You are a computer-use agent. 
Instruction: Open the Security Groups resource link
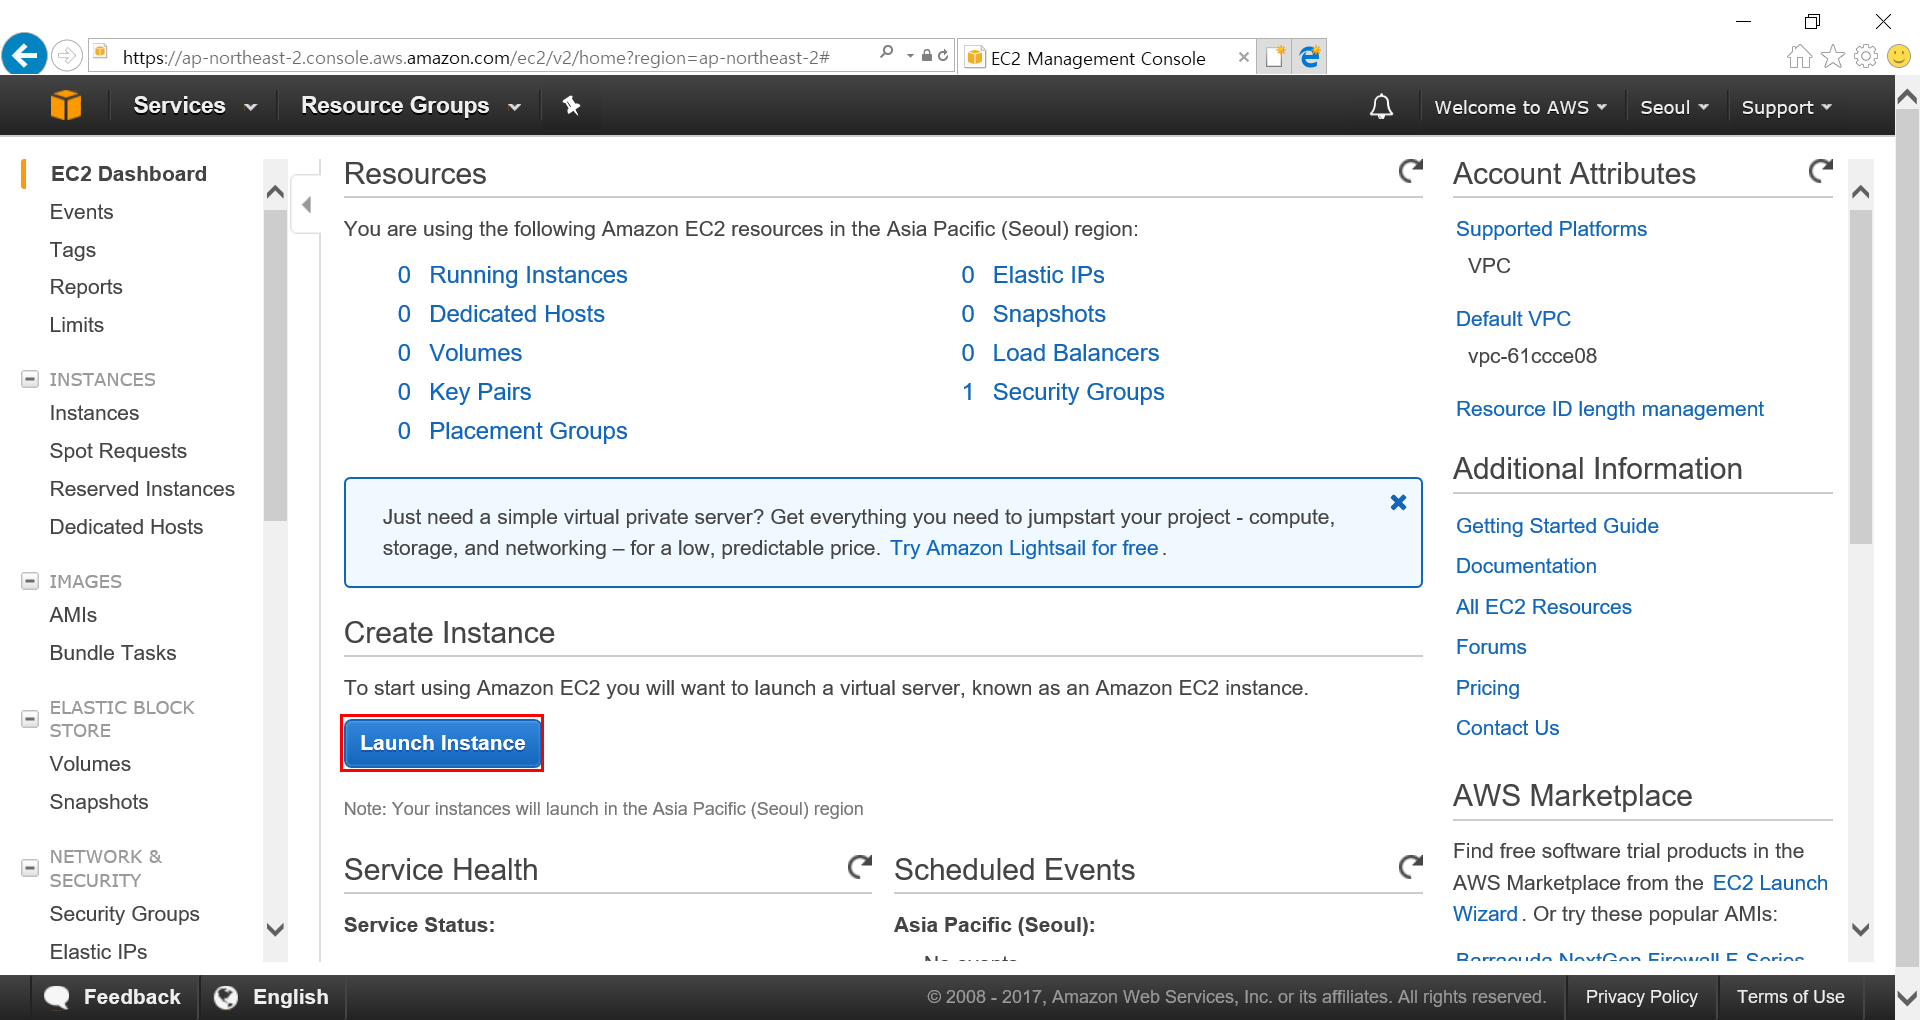coord(1078,392)
